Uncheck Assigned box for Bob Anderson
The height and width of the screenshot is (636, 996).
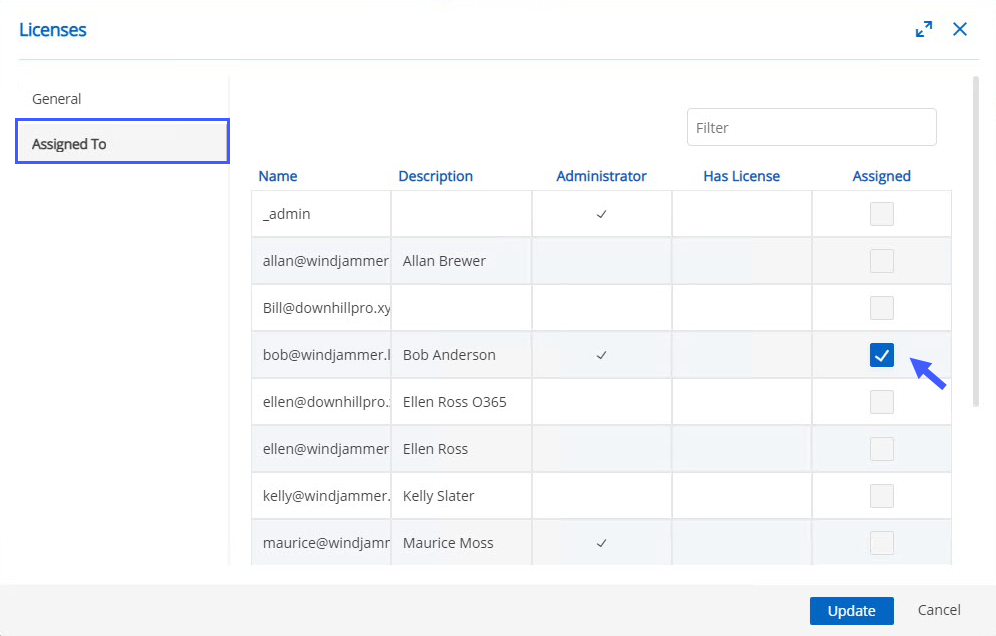pyautogui.click(x=881, y=355)
